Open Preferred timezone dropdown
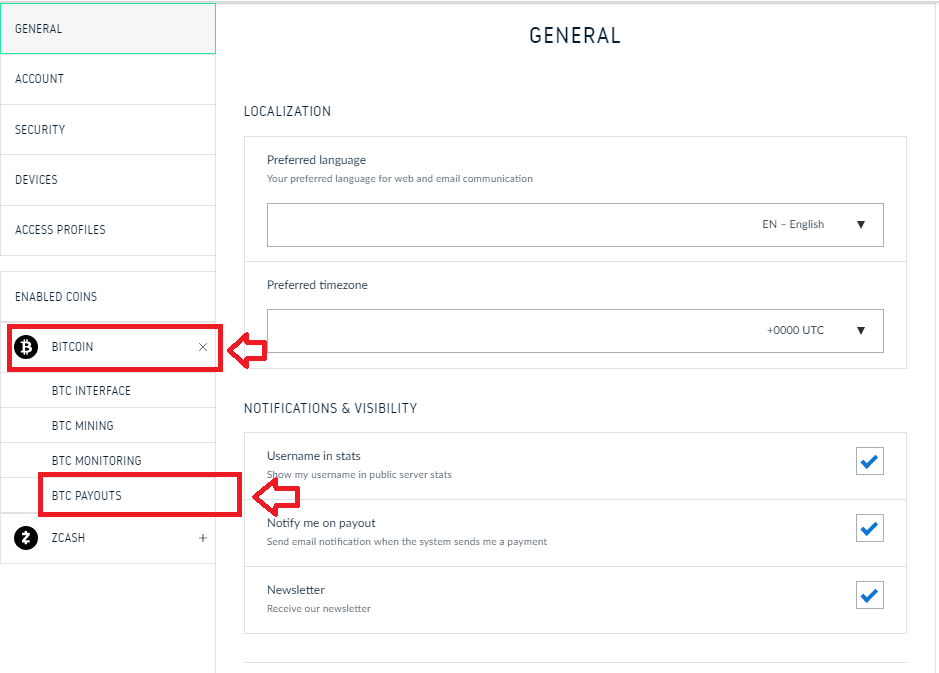939x673 pixels. [x=575, y=330]
